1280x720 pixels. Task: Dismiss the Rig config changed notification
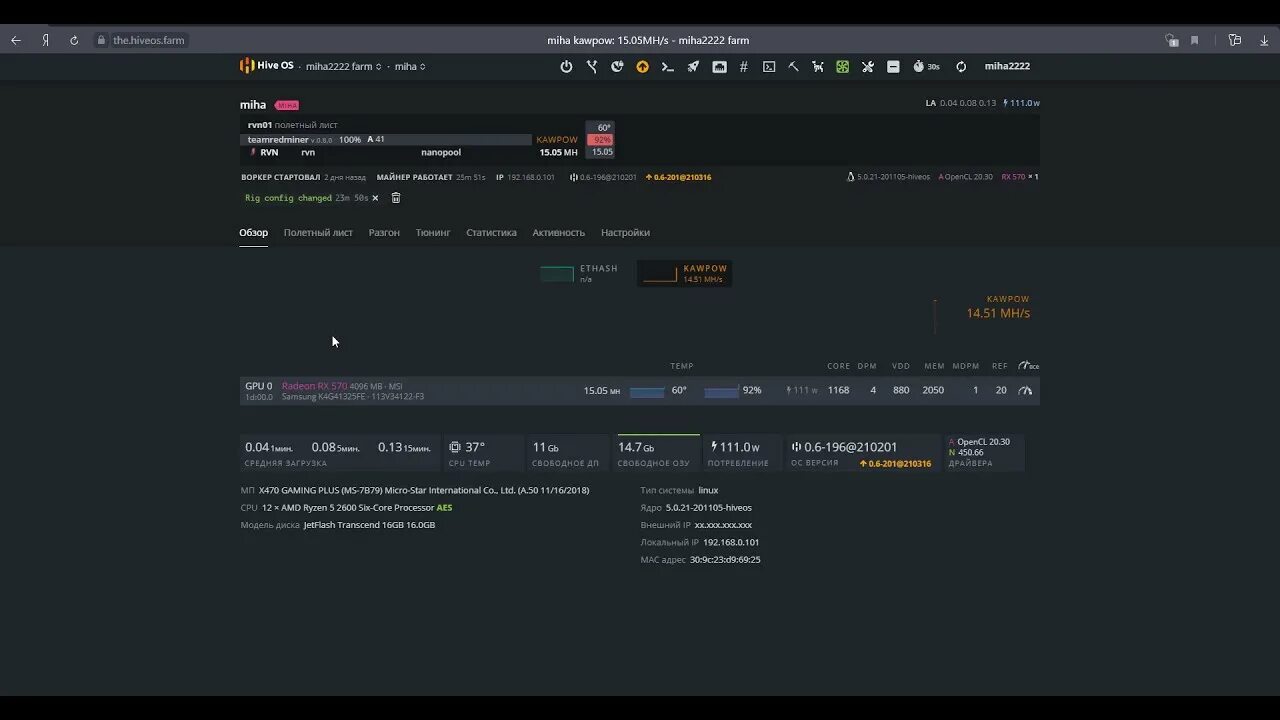[375, 198]
